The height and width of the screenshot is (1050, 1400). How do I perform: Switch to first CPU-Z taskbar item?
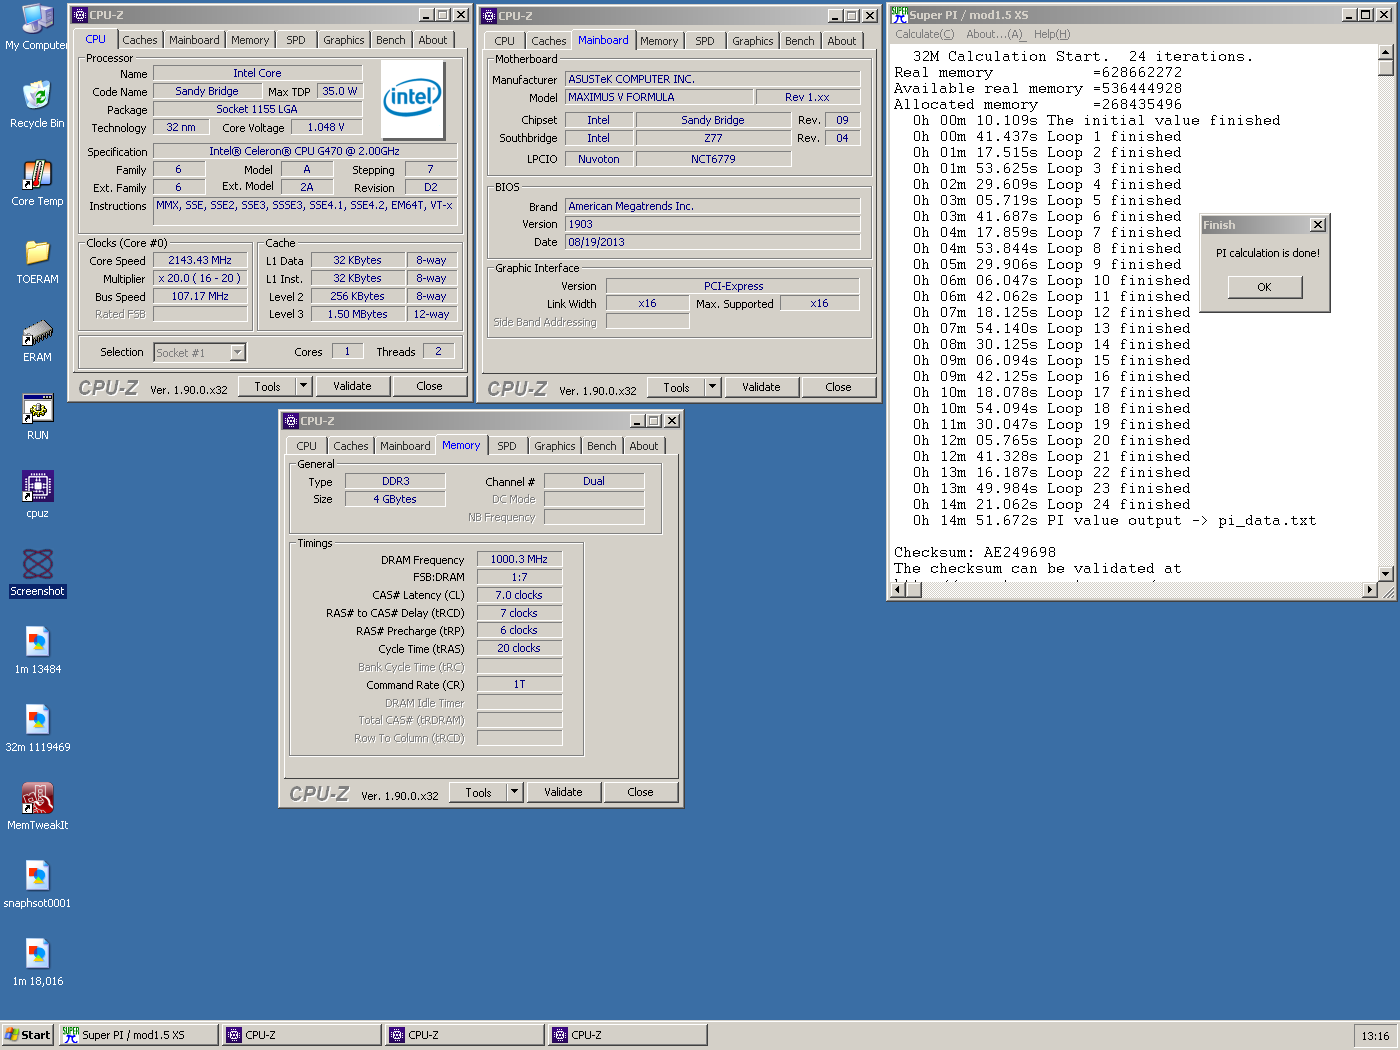(301, 1035)
